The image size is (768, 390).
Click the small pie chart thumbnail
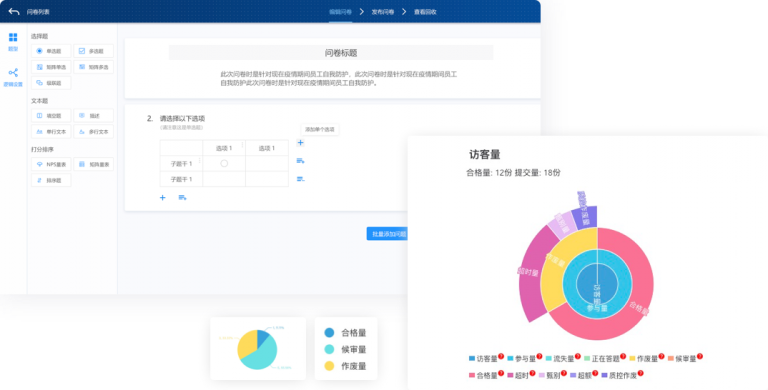[x=258, y=349]
